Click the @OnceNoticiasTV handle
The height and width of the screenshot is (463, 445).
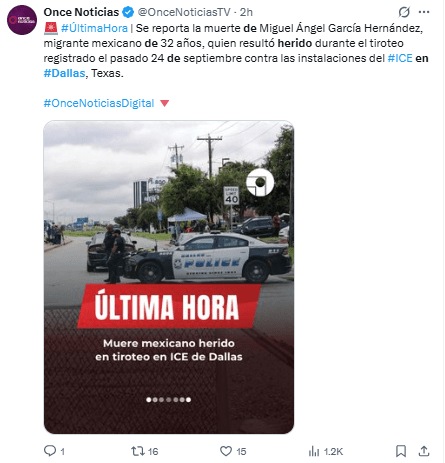point(184,12)
